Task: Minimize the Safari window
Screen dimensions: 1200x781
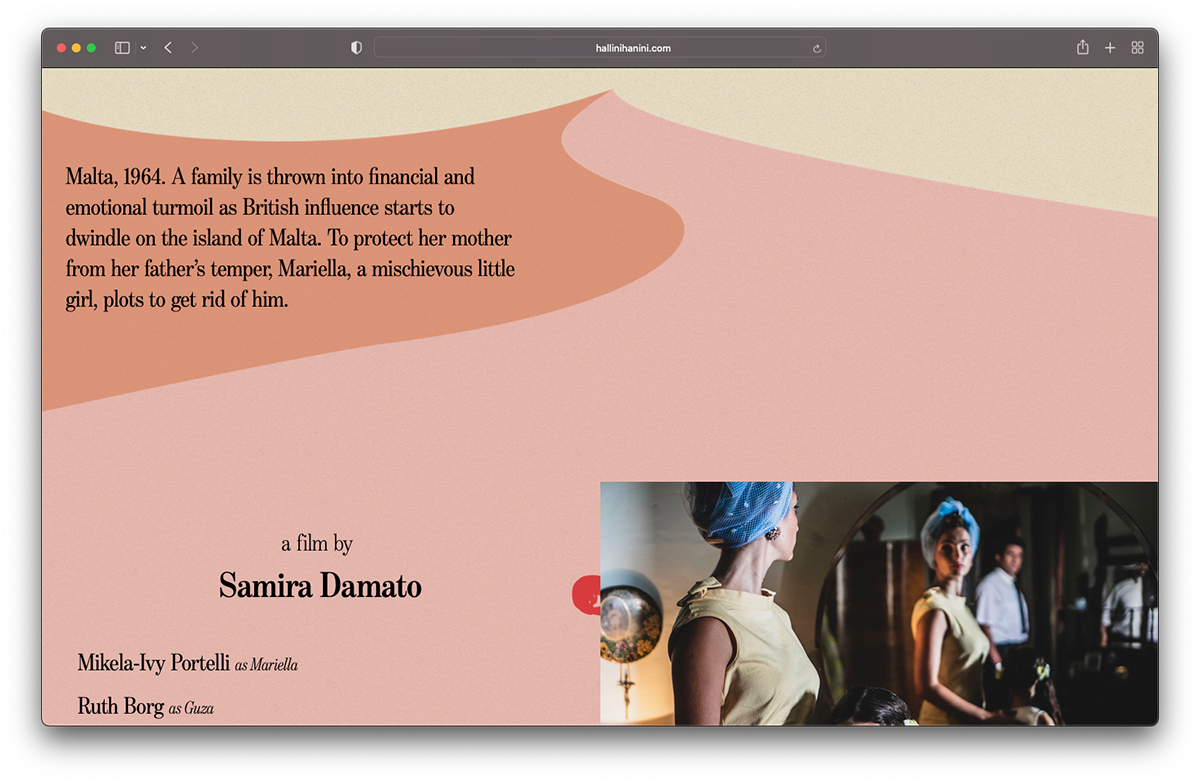Action: point(76,48)
